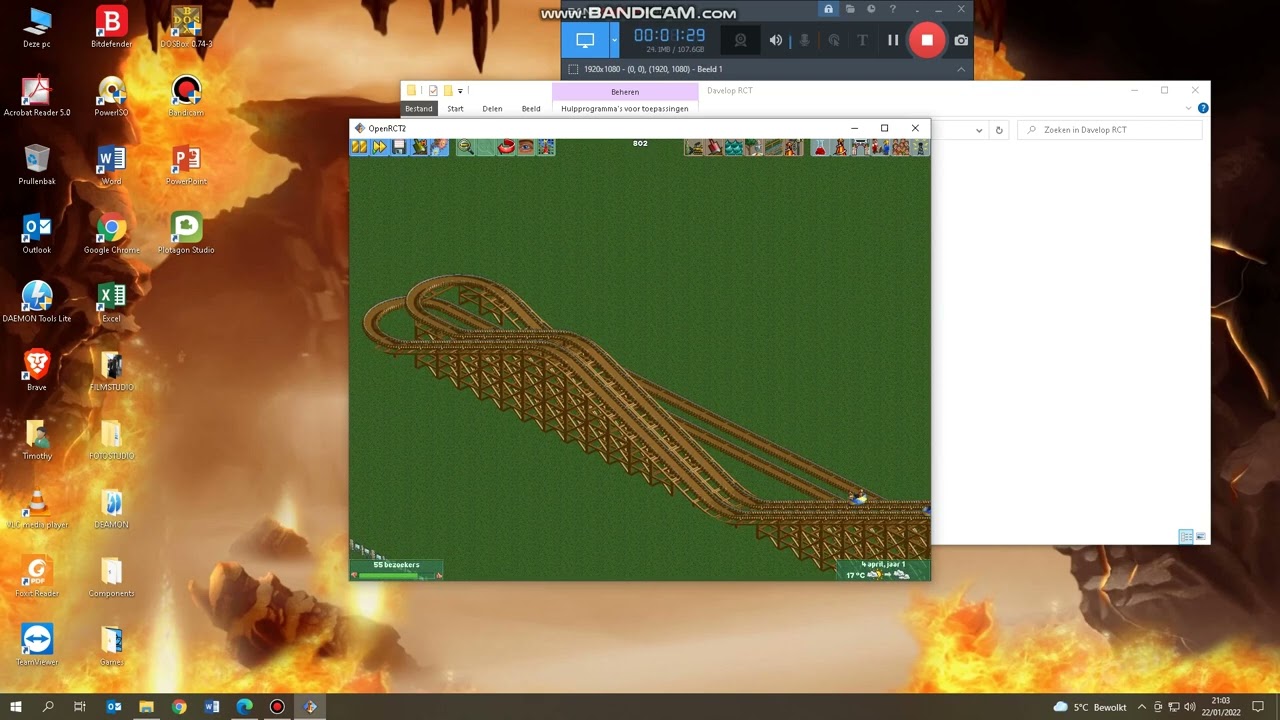
Task: Open the recent messages lightbulb icon
Action: coord(921,147)
